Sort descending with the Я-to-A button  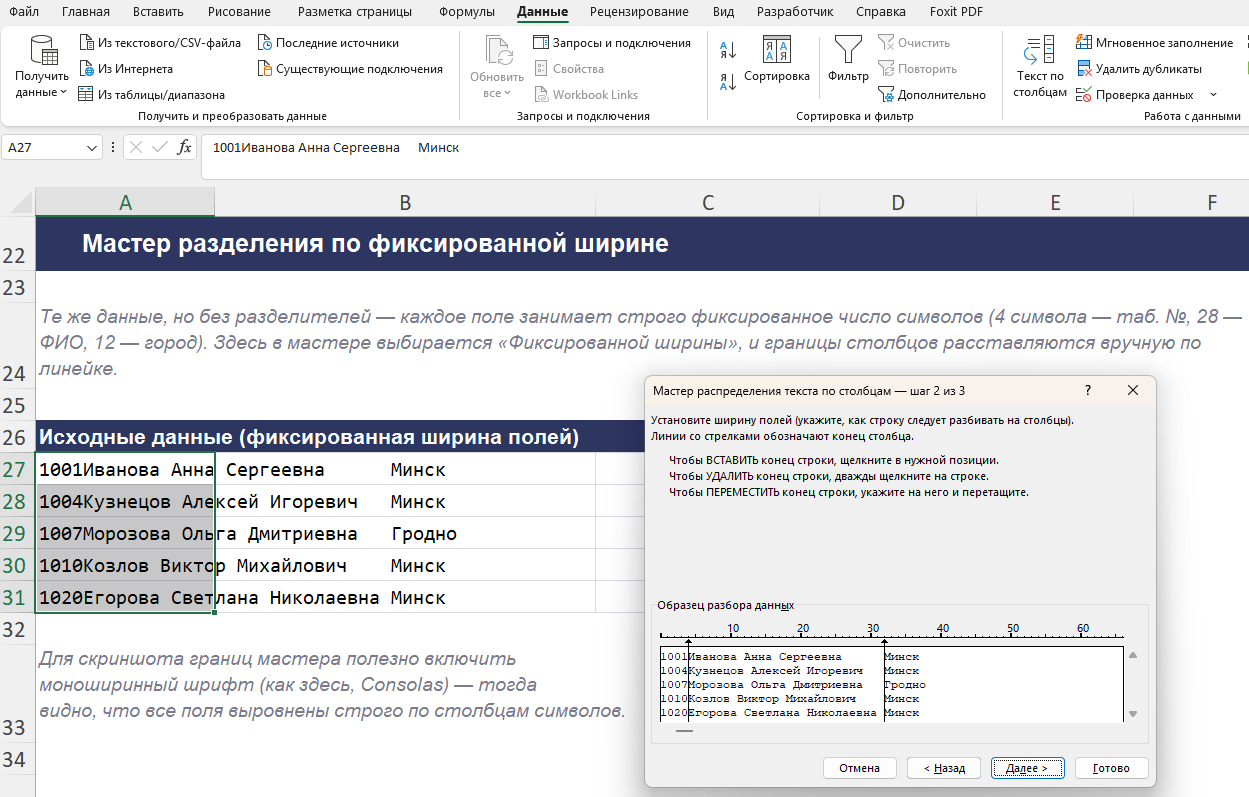(x=728, y=82)
